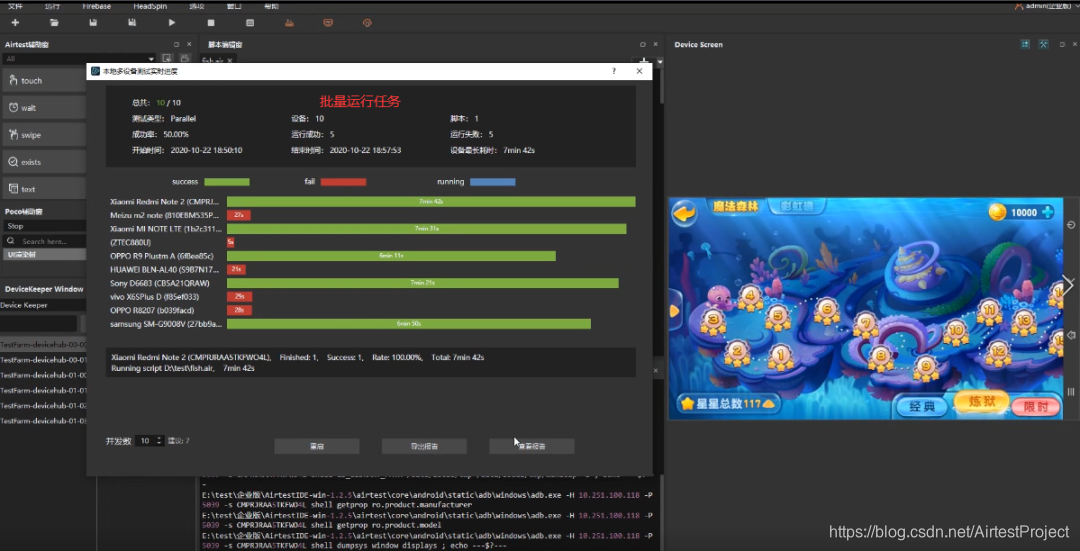Viewport: 1080px width, 551px height.
Task: Open the HeadSpin menu
Action: click(x=148, y=6)
